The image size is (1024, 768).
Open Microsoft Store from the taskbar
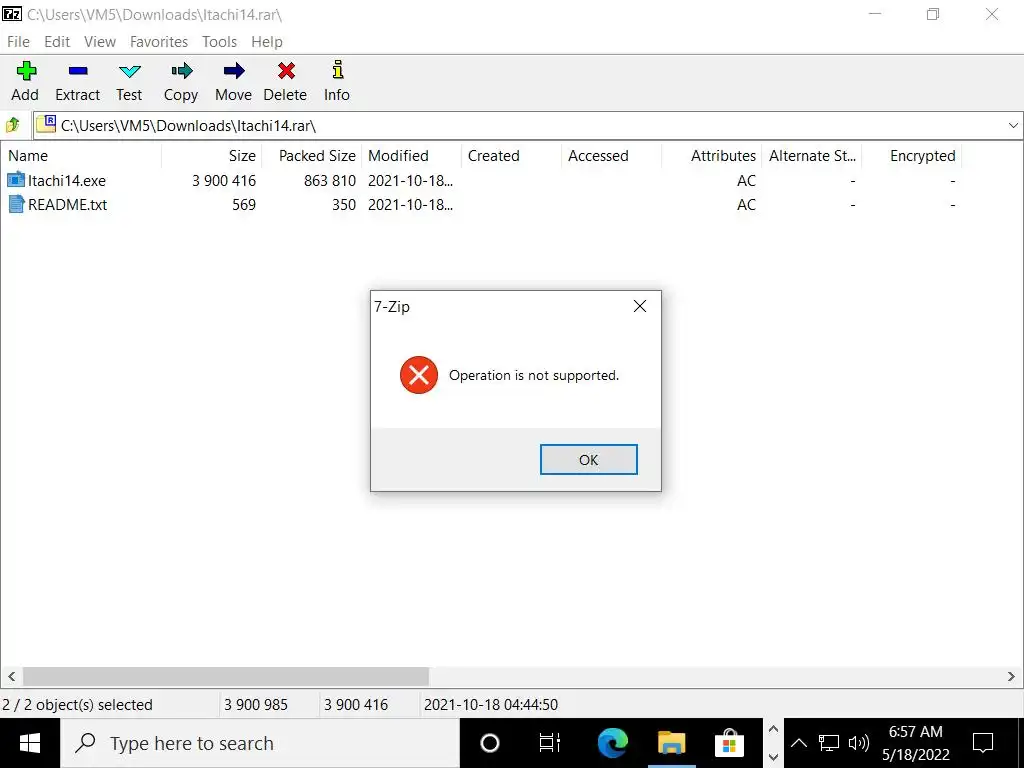click(x=729, y=743)
